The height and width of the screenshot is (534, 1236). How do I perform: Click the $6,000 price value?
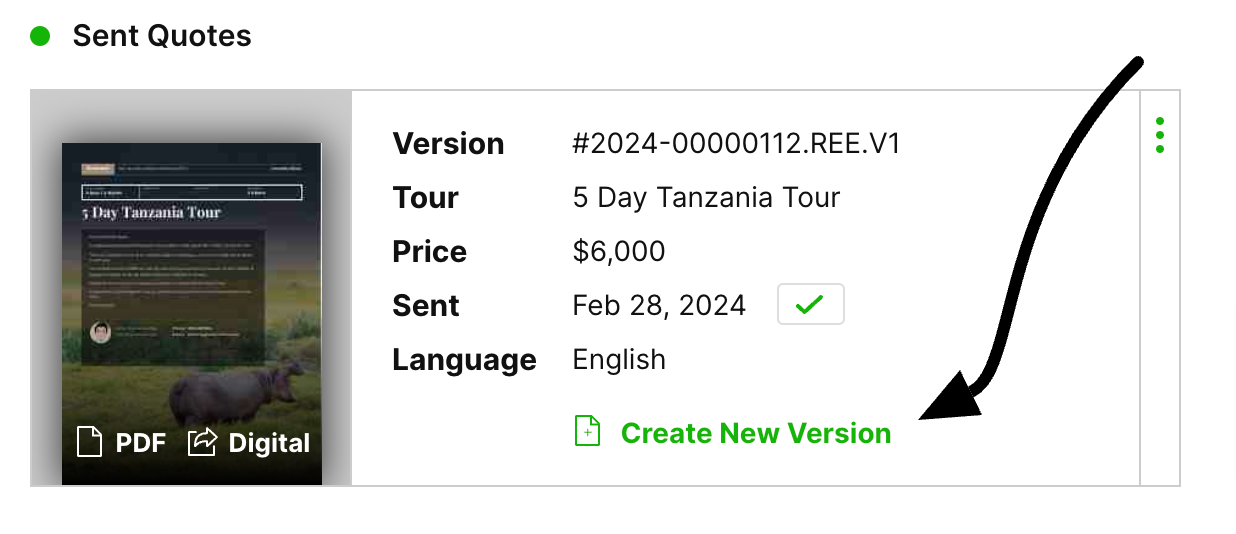619,252
